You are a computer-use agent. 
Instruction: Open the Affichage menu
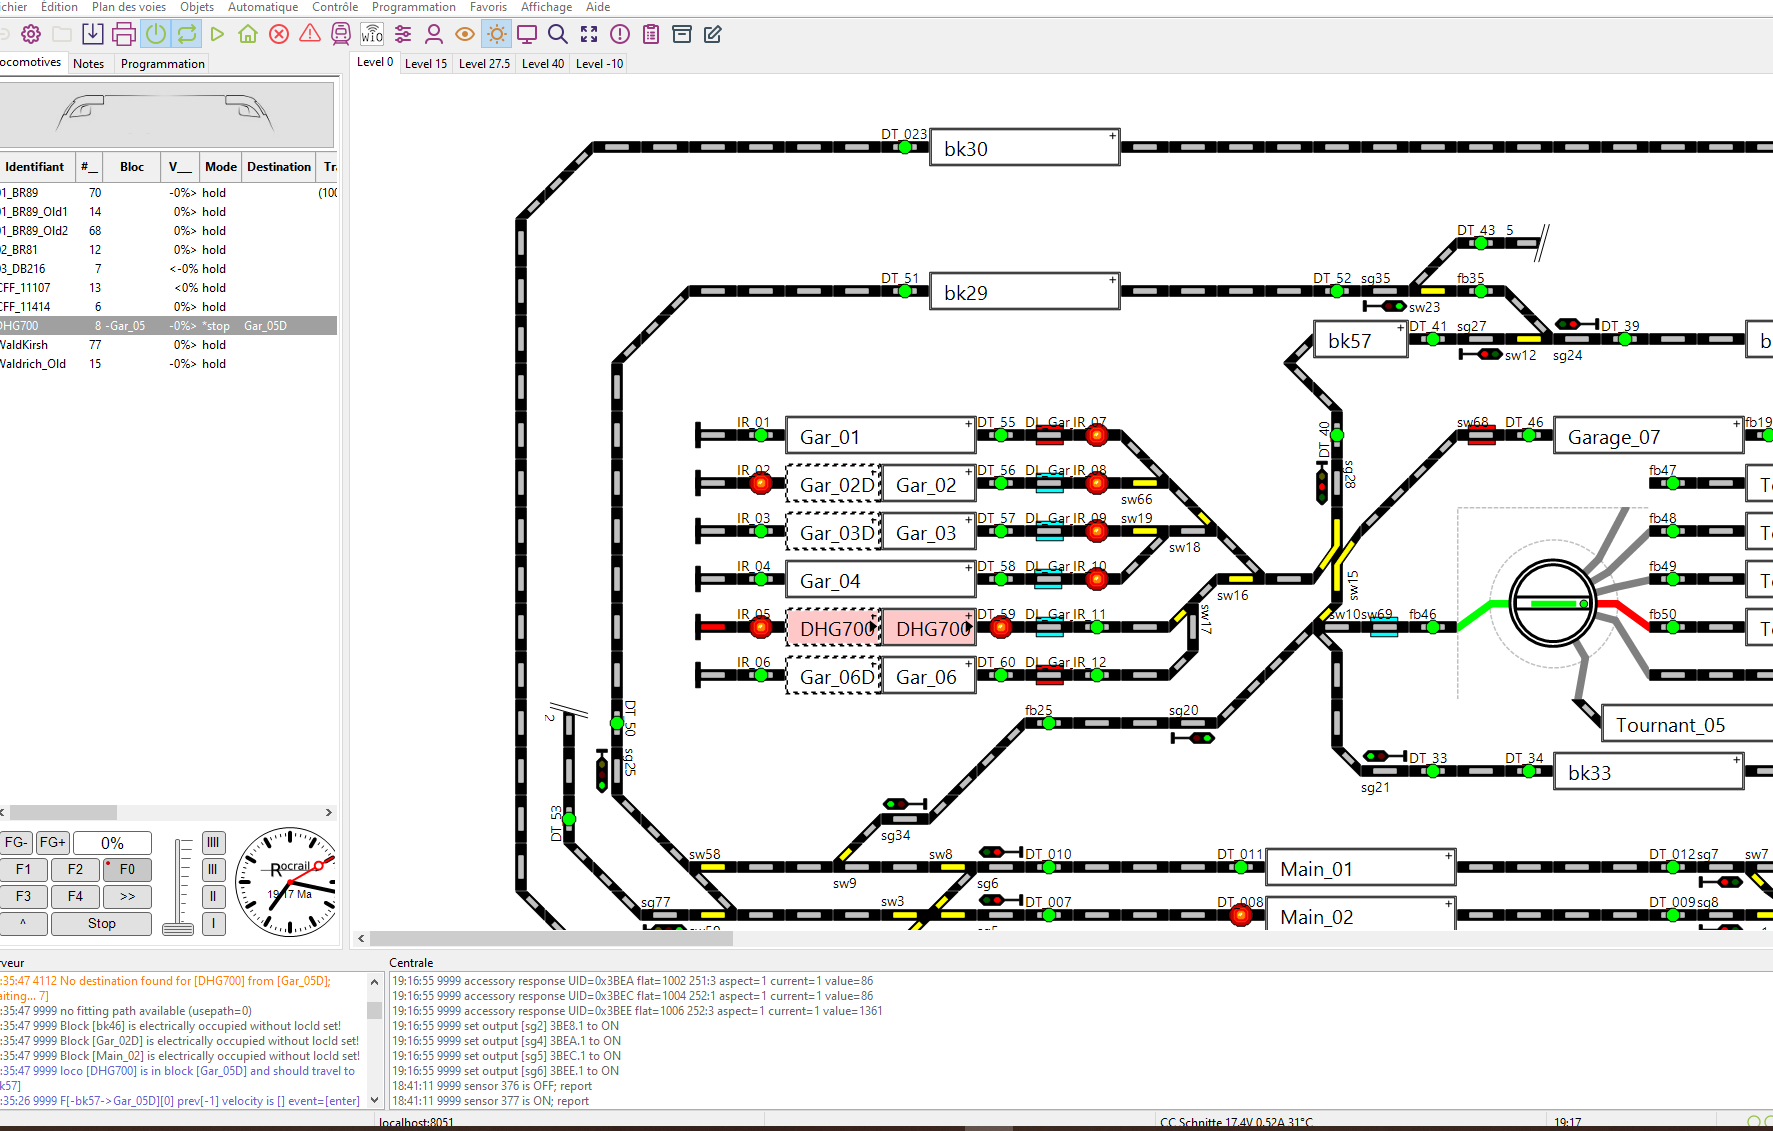coord(546,7)
